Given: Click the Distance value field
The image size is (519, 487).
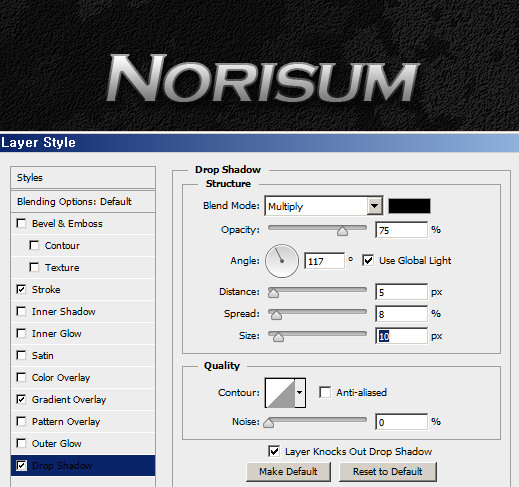Looking at the screenshot, I should click(x=401, y=292).
